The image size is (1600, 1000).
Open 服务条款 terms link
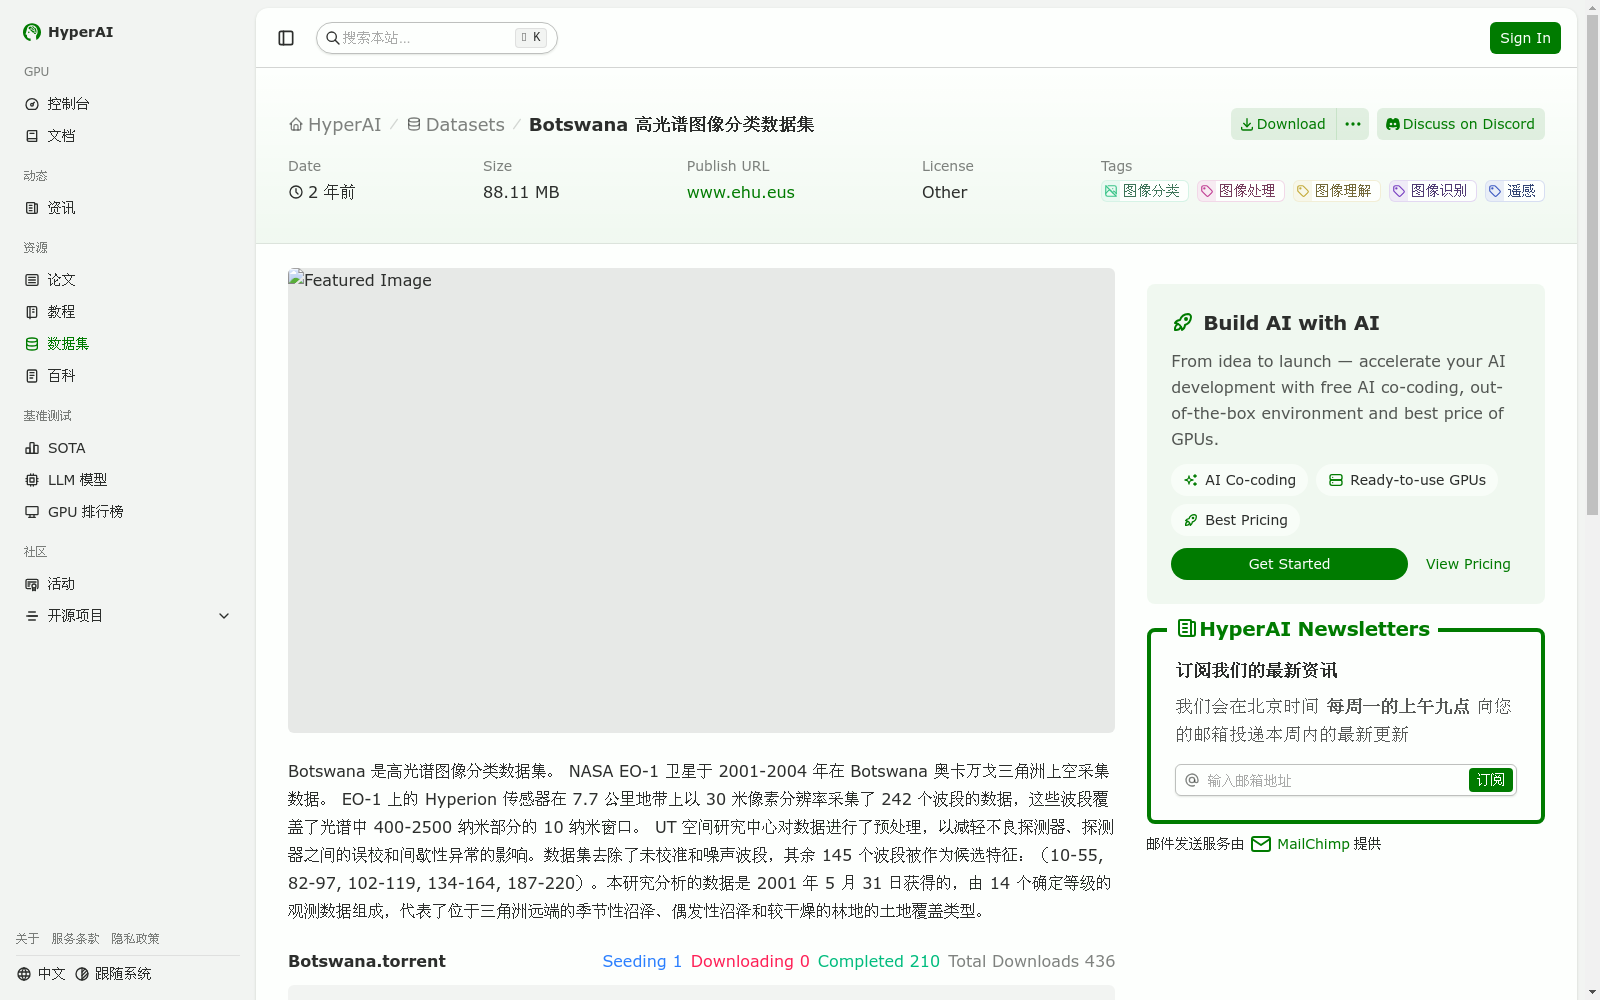pos(76,939)
